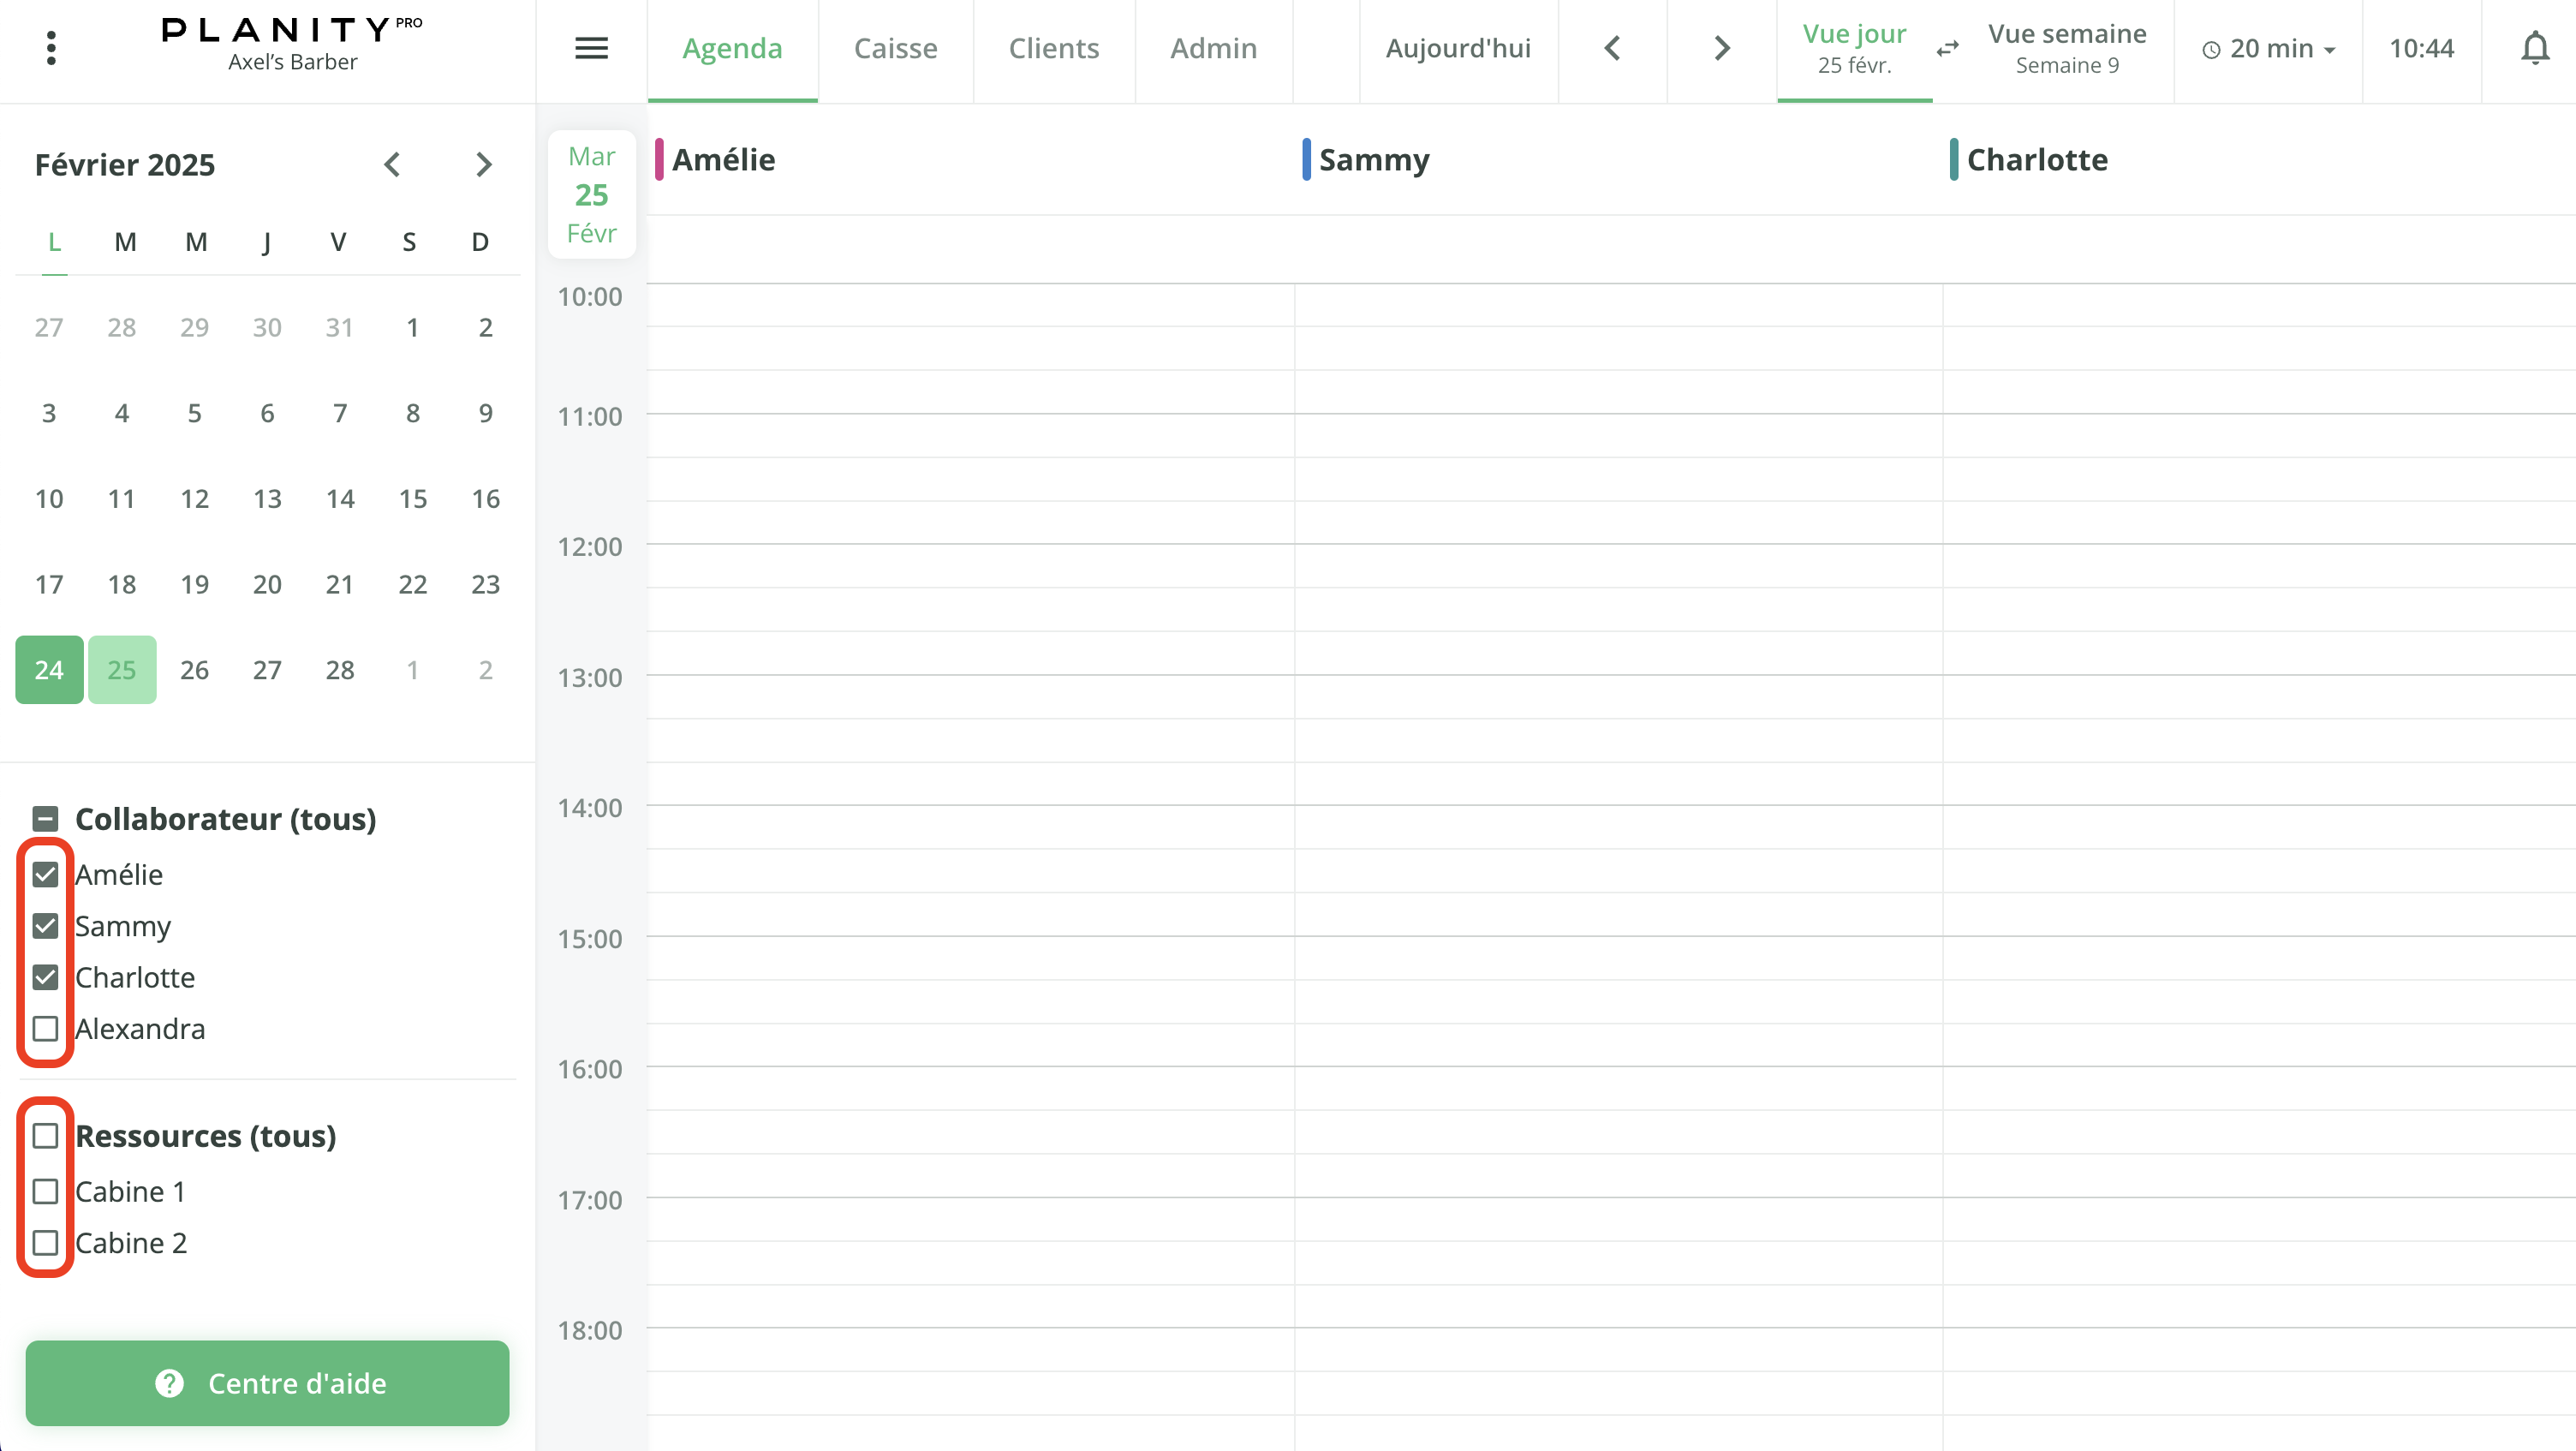Image resolution: width=2576 pixels, height=1451 pixels.
Task: Open the Caisse tab
Action: [x=895, y=48]
